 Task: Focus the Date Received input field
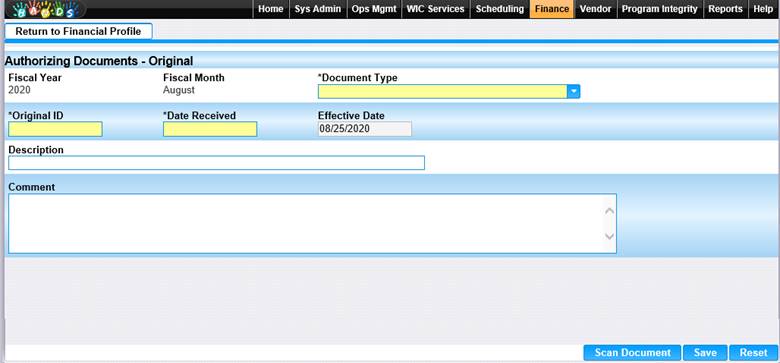pyautogui.click(x=210, y=129)
